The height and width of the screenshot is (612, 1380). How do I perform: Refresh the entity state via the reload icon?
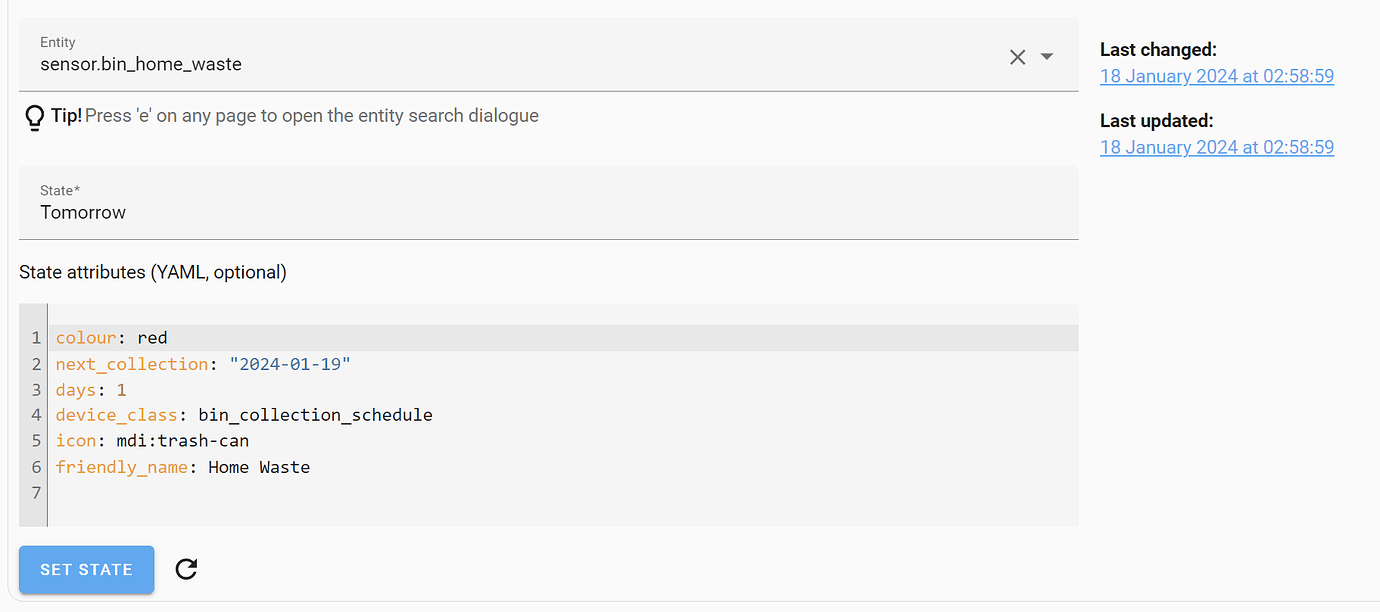(x=186, y=569)
